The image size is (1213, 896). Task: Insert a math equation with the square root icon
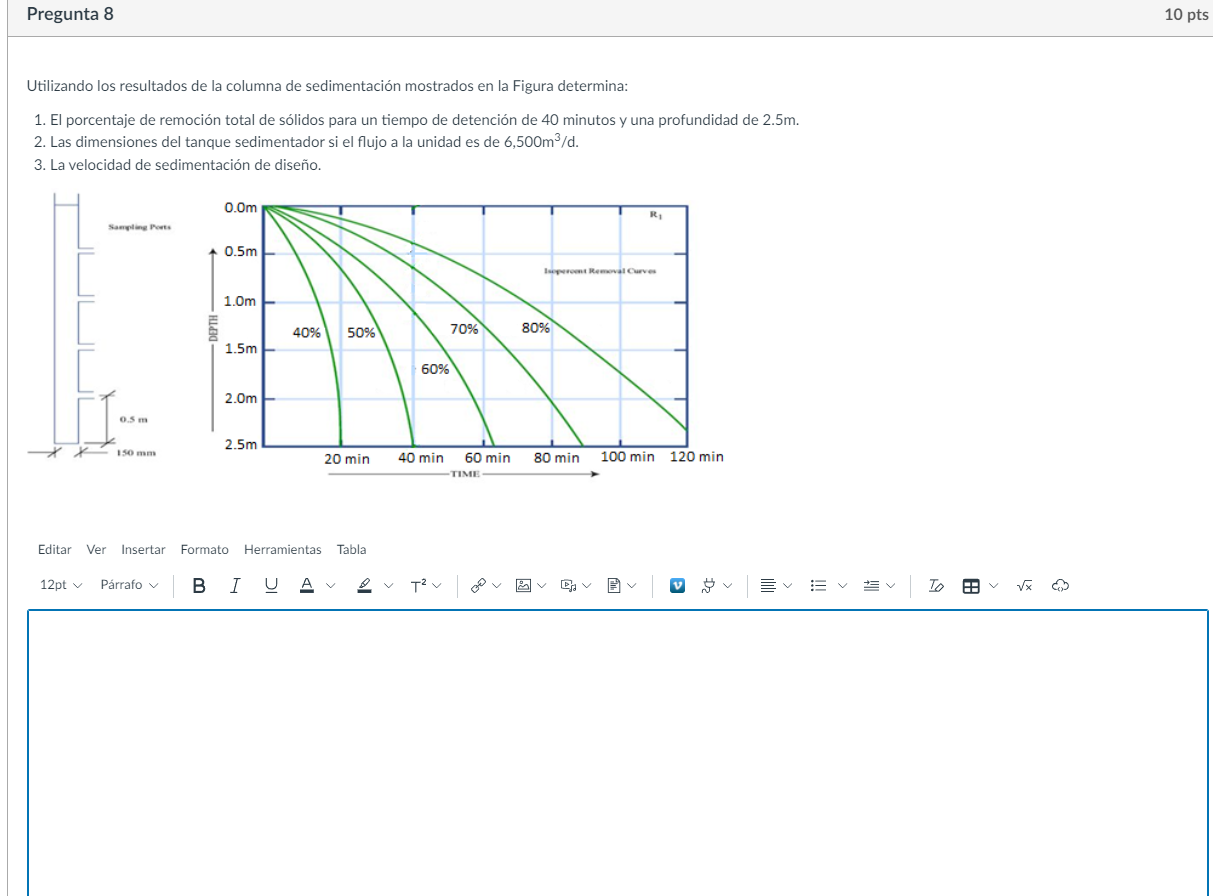pyautogui.click(x=1023, y=585)
